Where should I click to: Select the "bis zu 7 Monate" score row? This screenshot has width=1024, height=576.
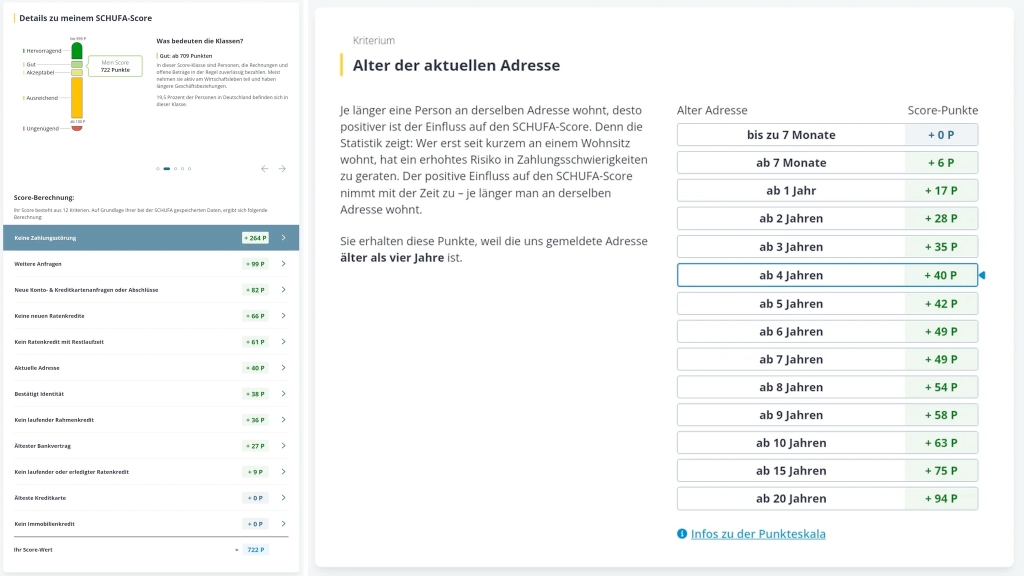click(827, 134)
